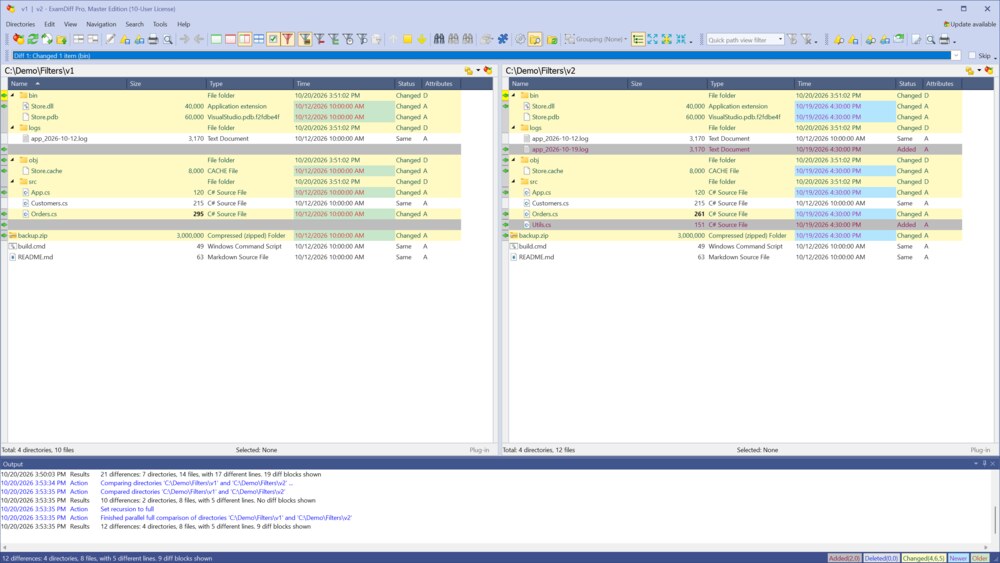
Task: Toggle the show-both-panes split view icon
Action: coord(244,40)
